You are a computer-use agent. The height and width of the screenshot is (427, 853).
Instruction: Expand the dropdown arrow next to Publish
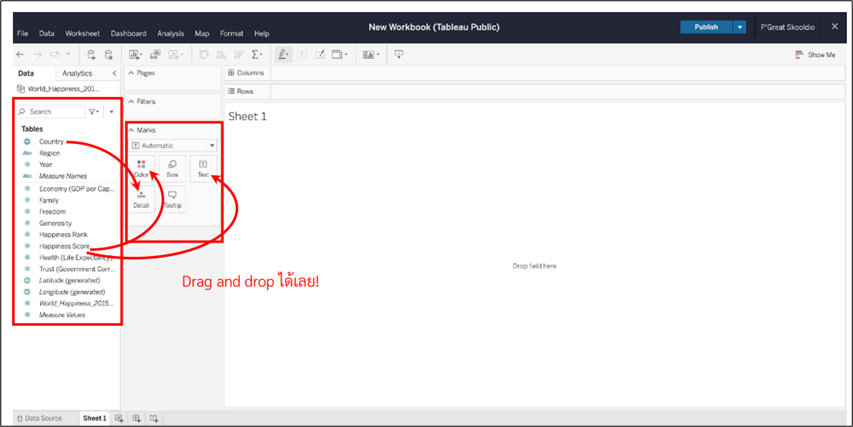pos(740,27)
